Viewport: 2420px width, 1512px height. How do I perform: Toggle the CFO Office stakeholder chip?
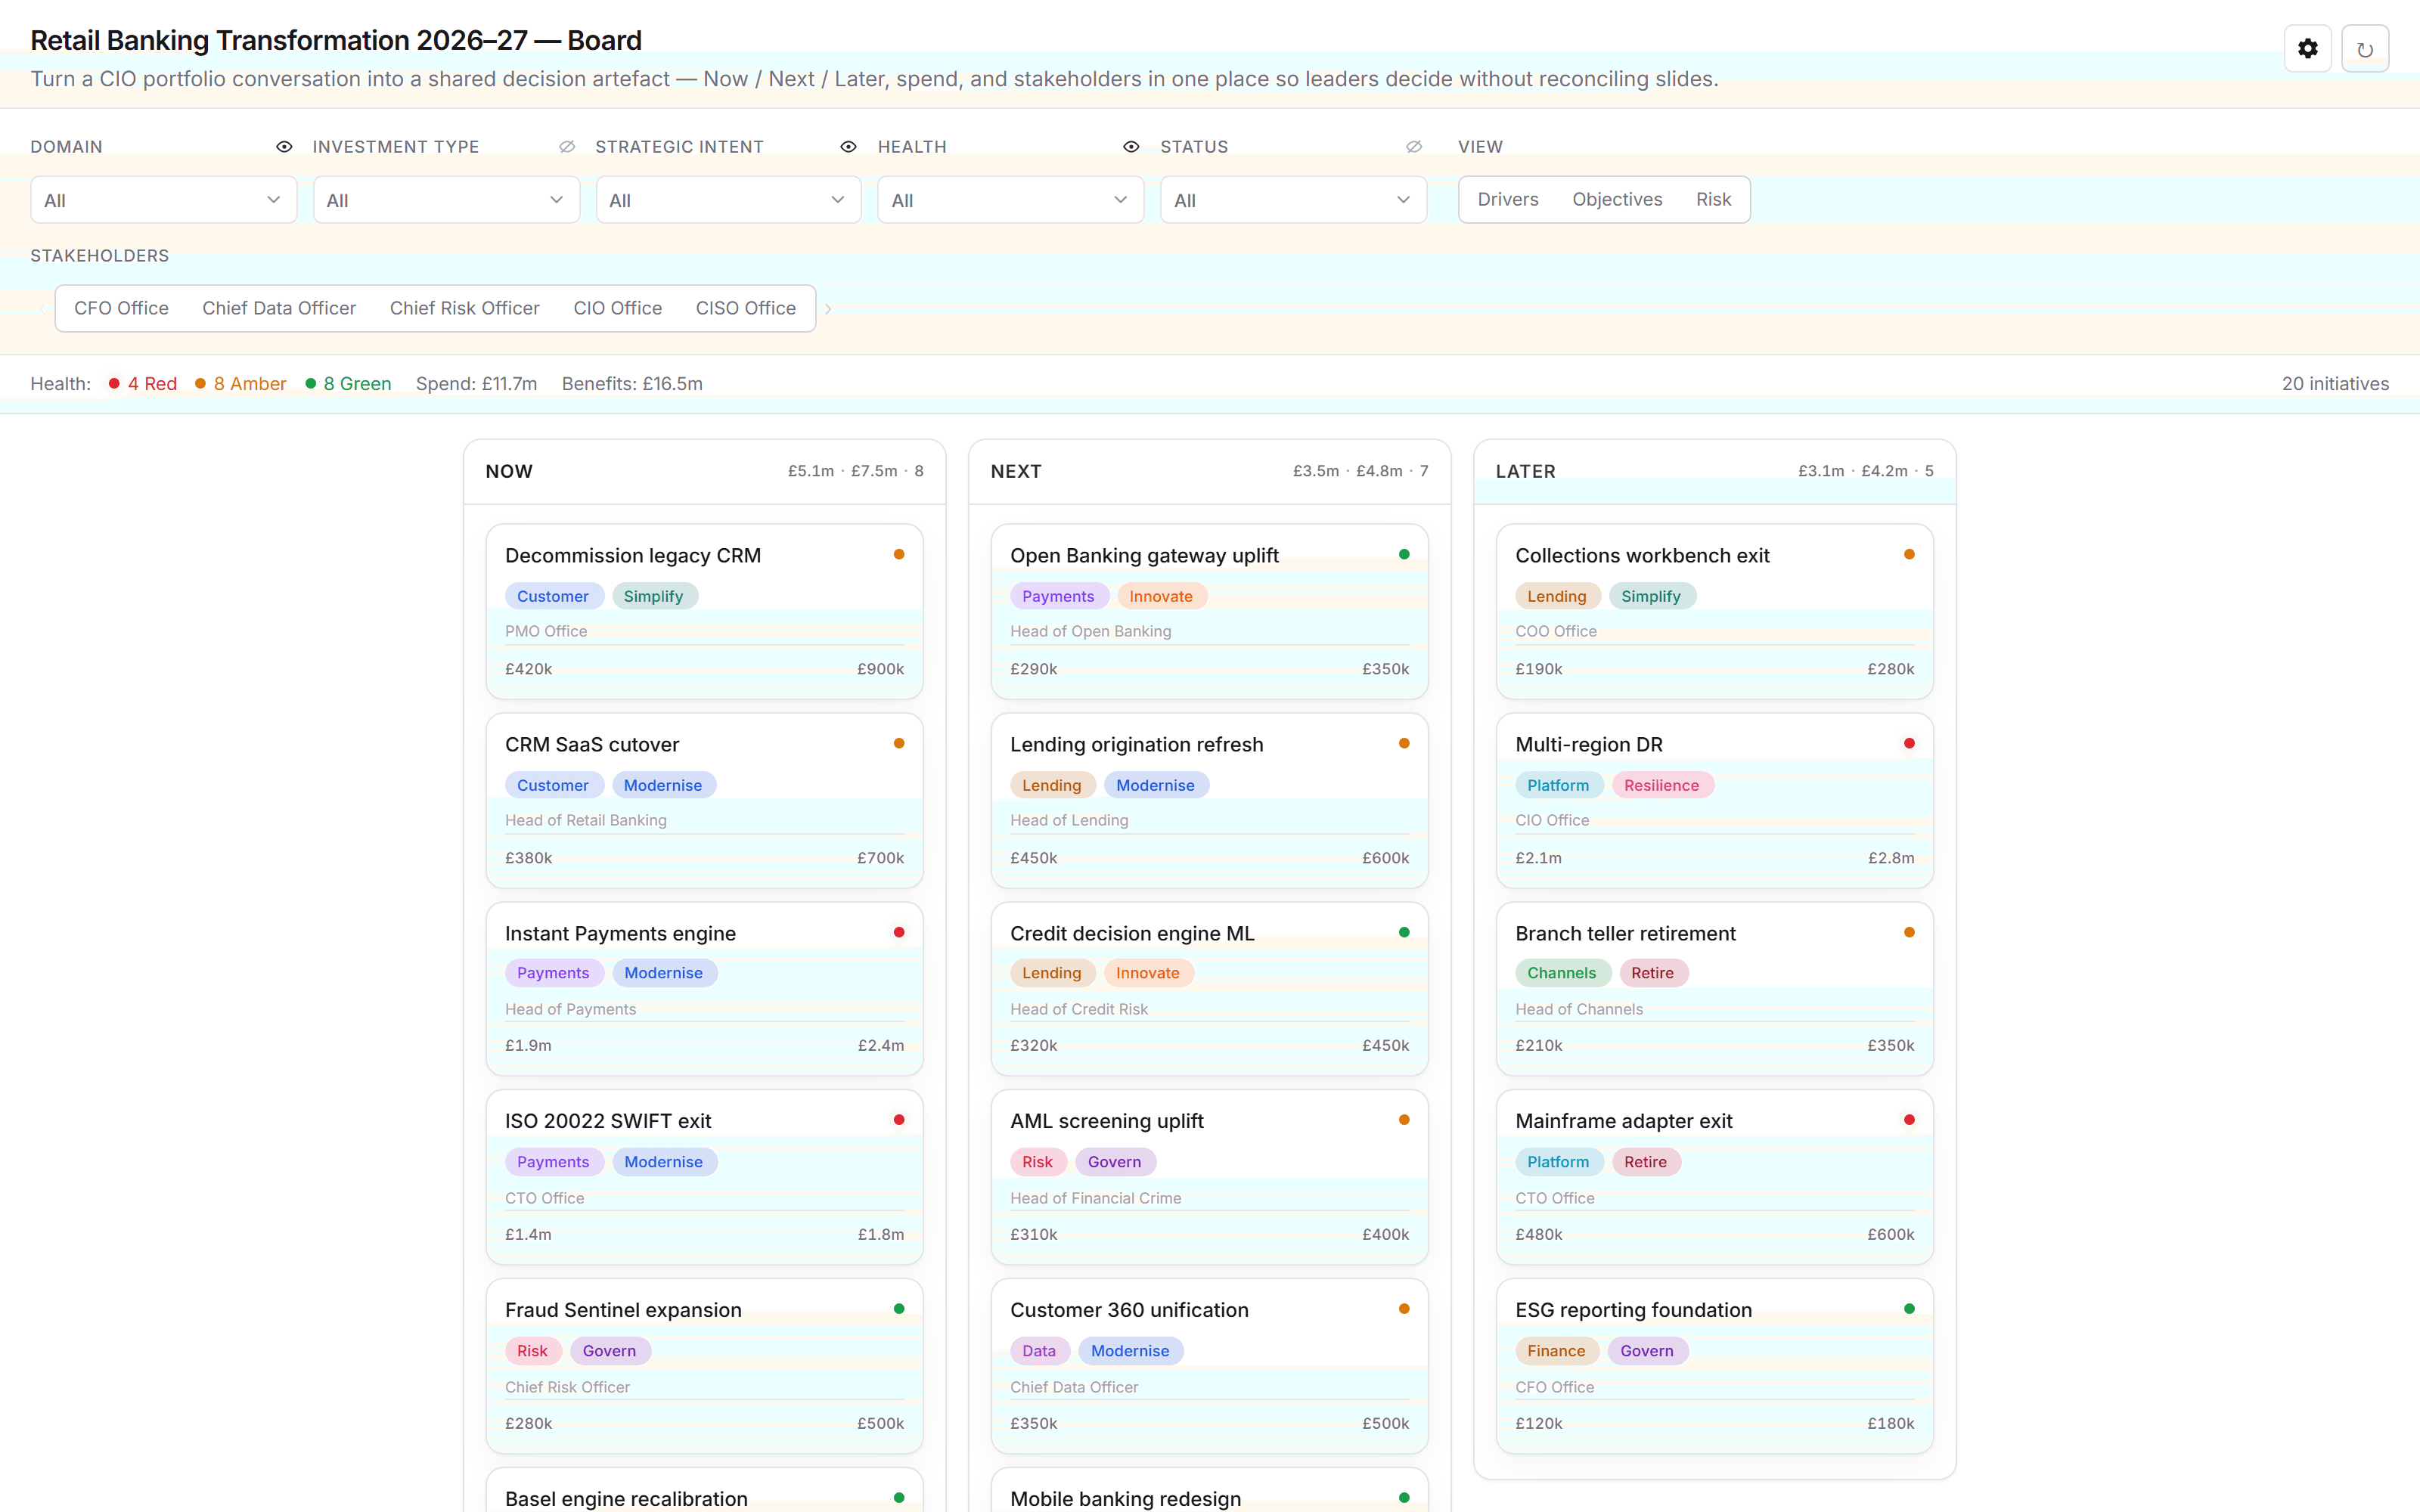point(121,309)
